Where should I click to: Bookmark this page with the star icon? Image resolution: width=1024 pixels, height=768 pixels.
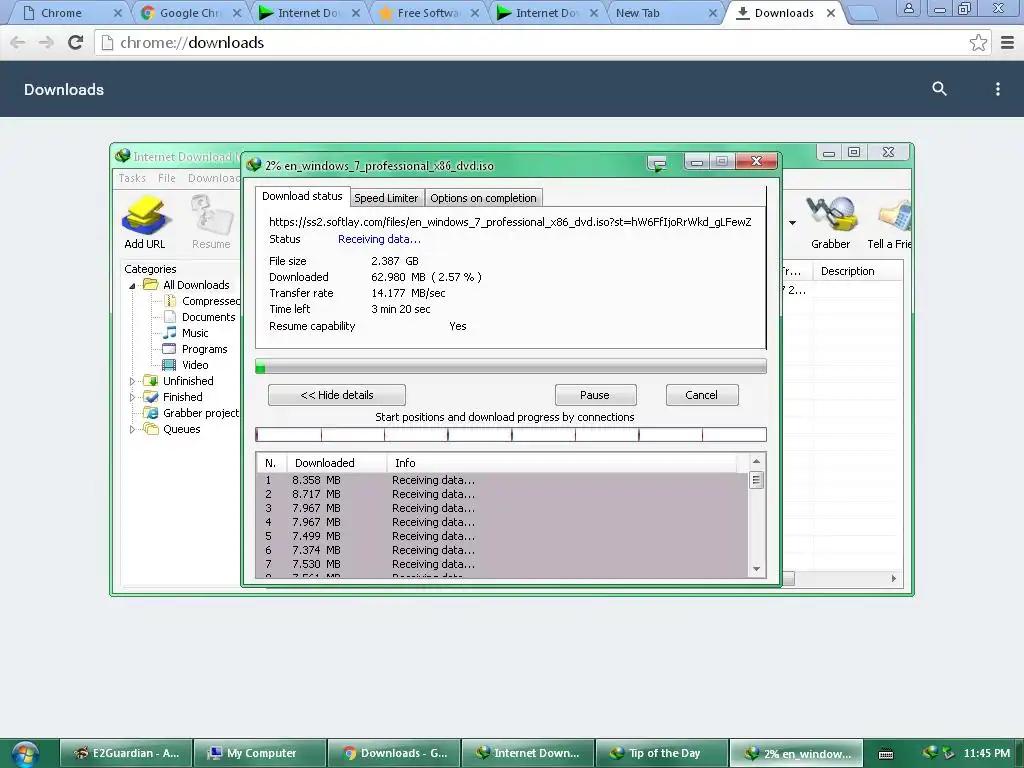pos(978,42)
